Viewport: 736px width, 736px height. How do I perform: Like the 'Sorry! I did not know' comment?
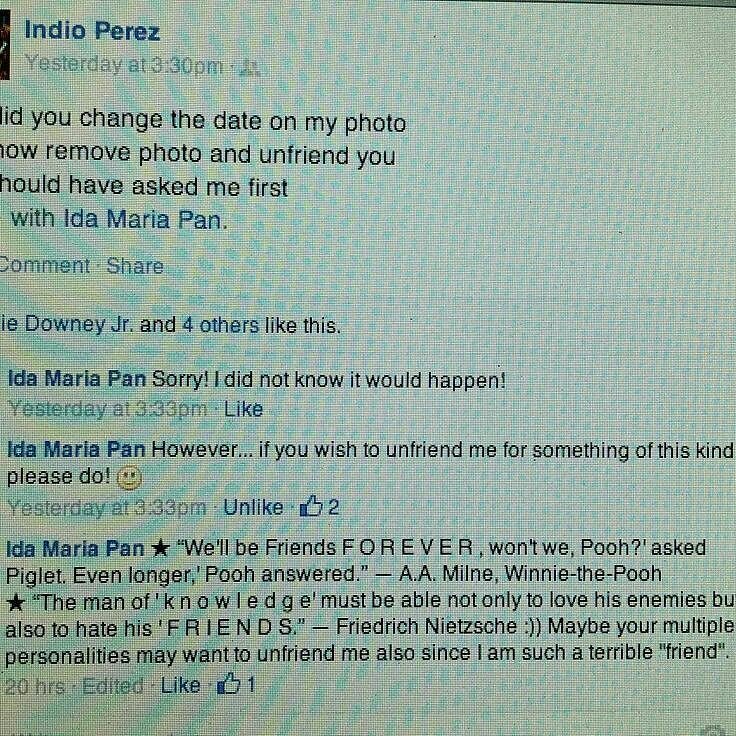point(243,409)
